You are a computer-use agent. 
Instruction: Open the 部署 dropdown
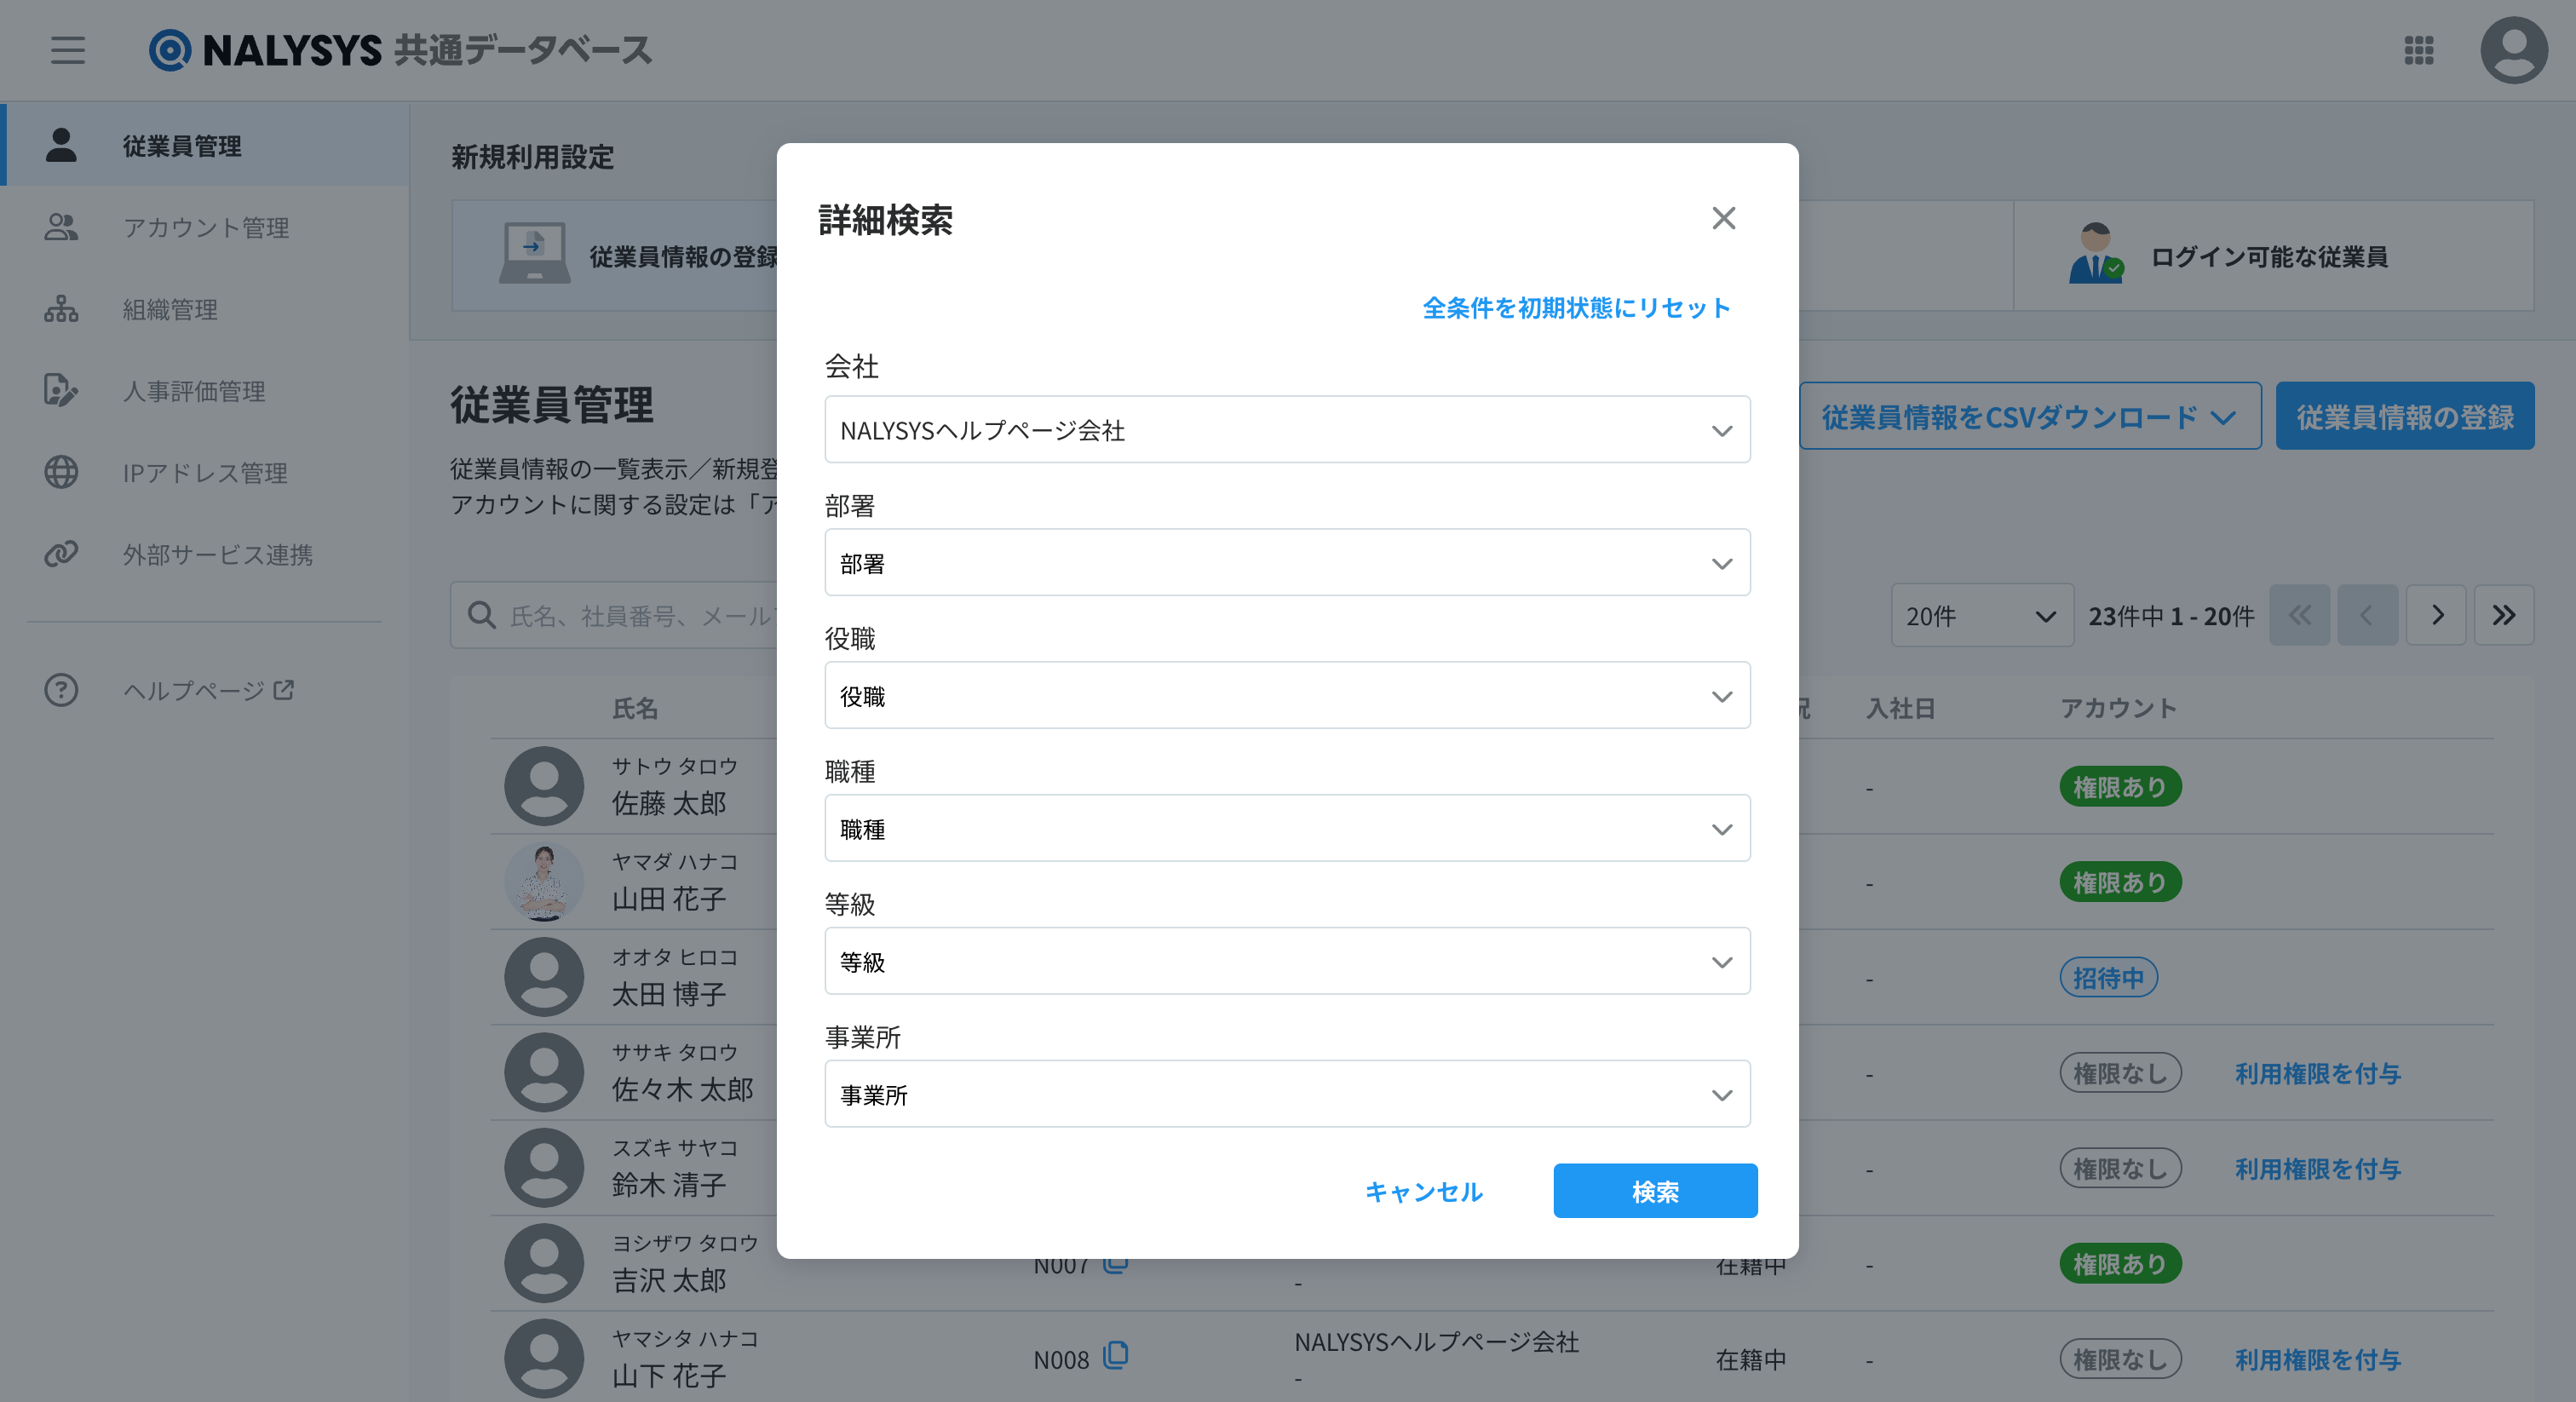1286,563
